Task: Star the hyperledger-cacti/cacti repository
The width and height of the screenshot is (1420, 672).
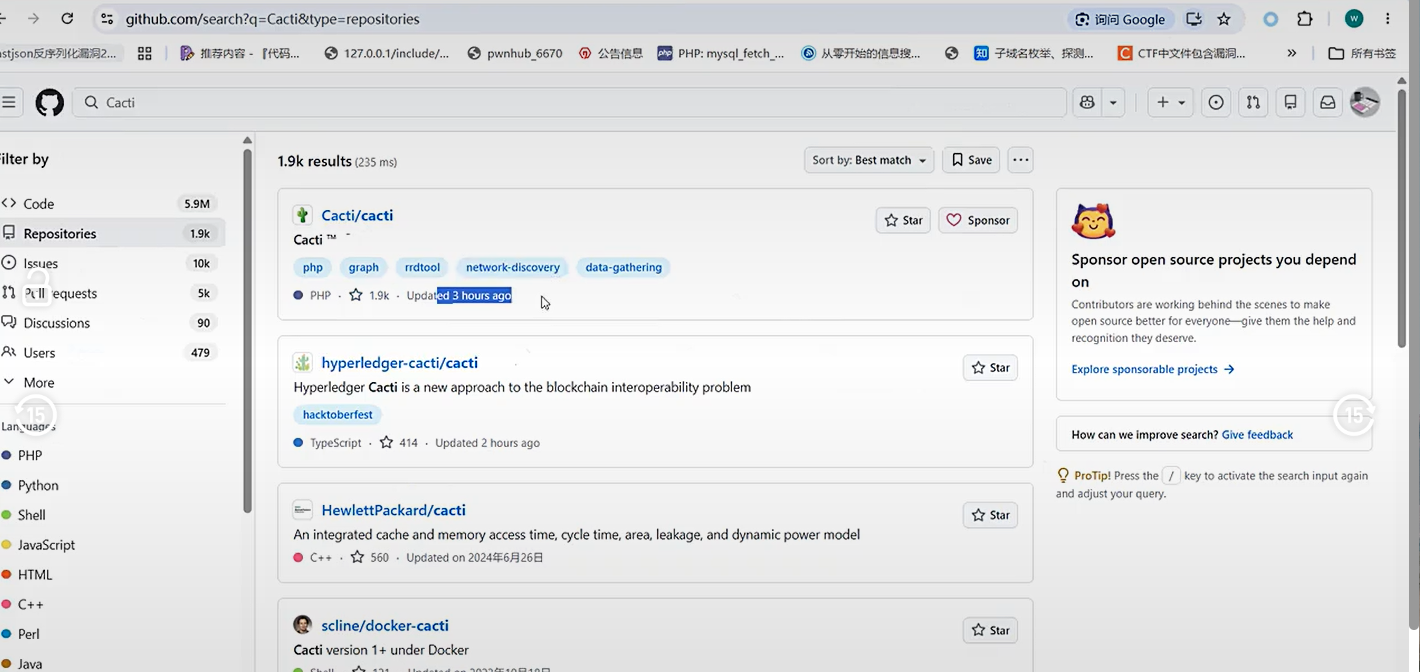Action: click(x=990, y=368)
